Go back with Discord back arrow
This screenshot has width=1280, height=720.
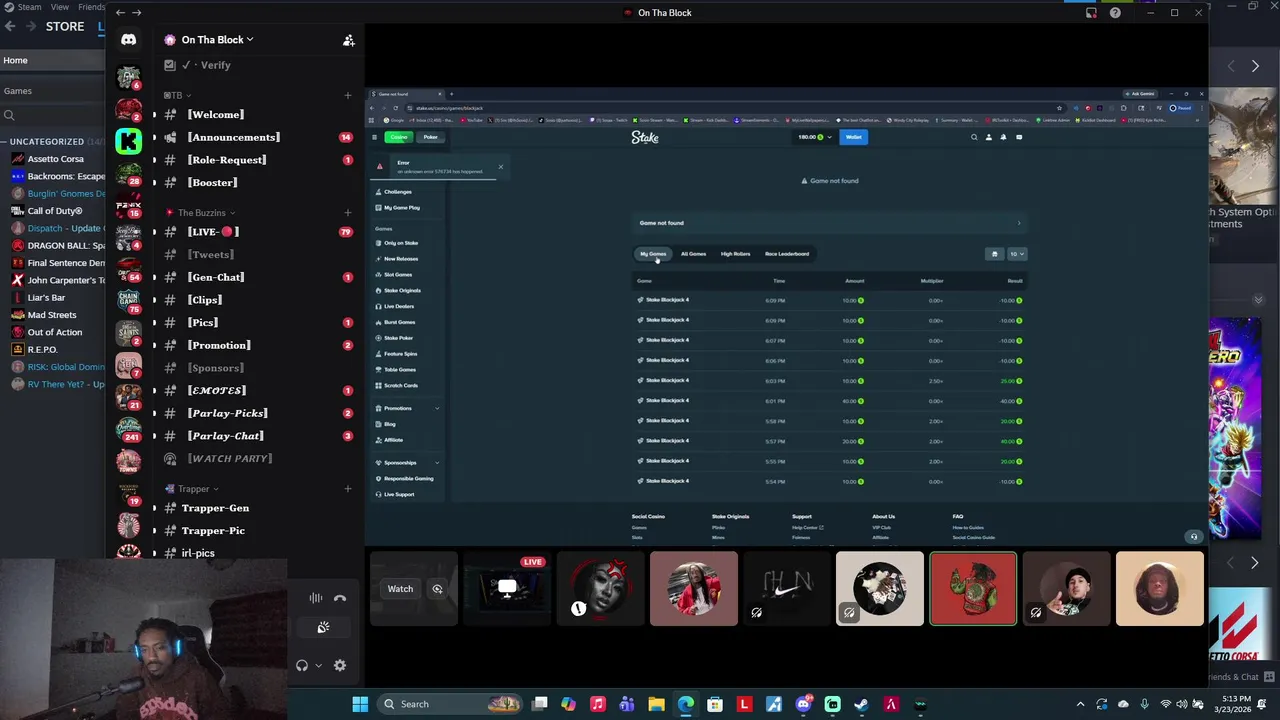(x=120, y=13)
